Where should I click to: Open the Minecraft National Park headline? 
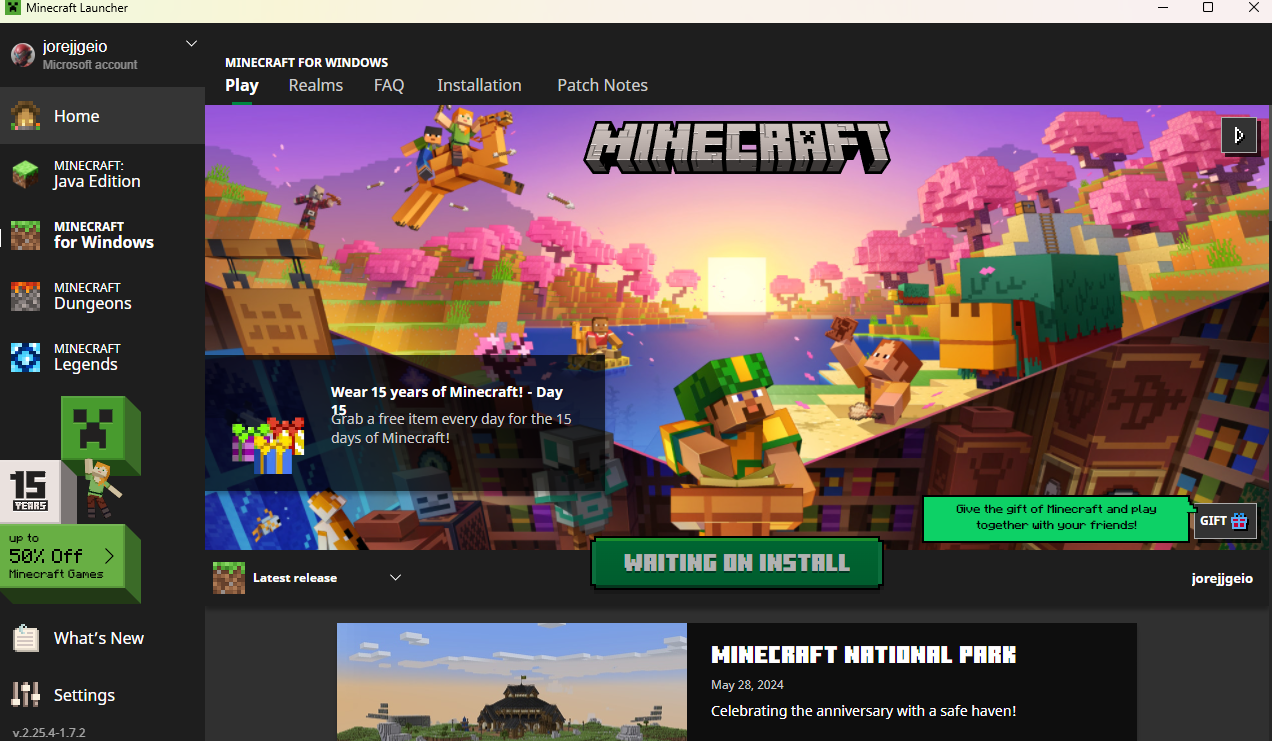(x=863, y=655)
